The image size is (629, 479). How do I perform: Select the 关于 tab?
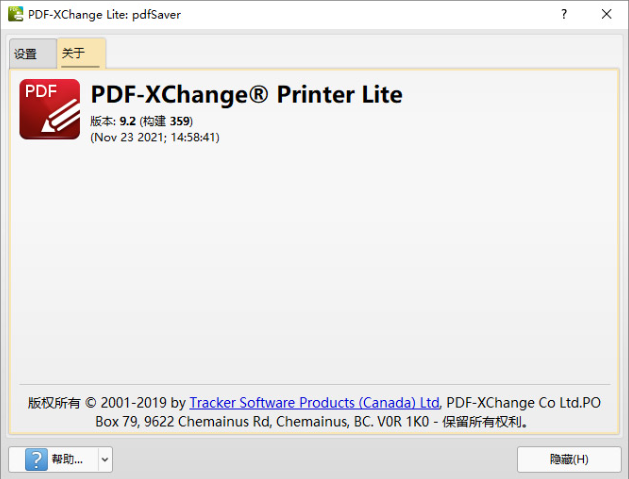click(74, 53)
